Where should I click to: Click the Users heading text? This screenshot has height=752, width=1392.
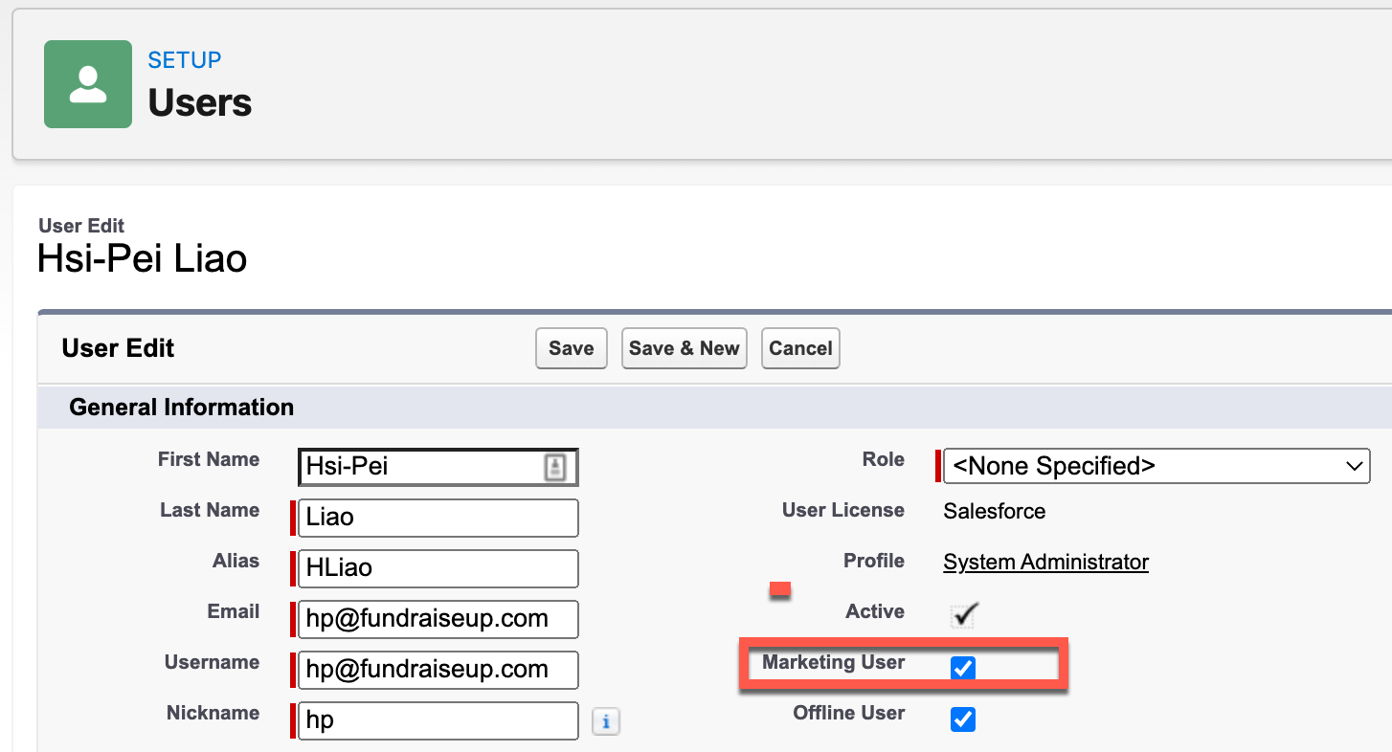(x=200, y=102)
